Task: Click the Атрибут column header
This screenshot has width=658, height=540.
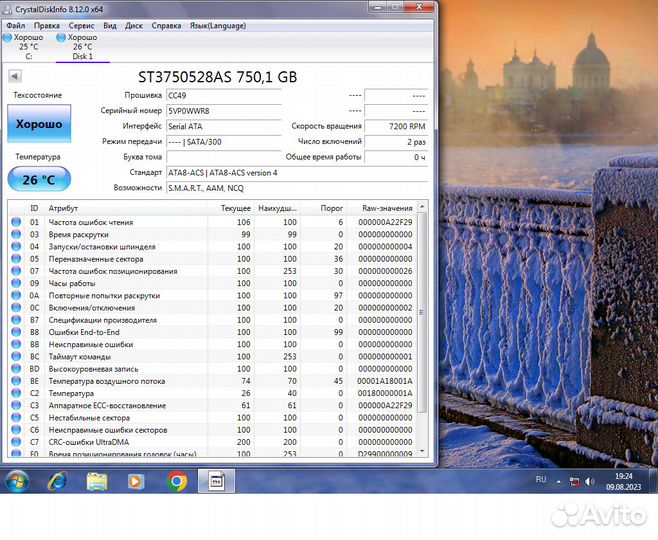Action: coord(126,208)
